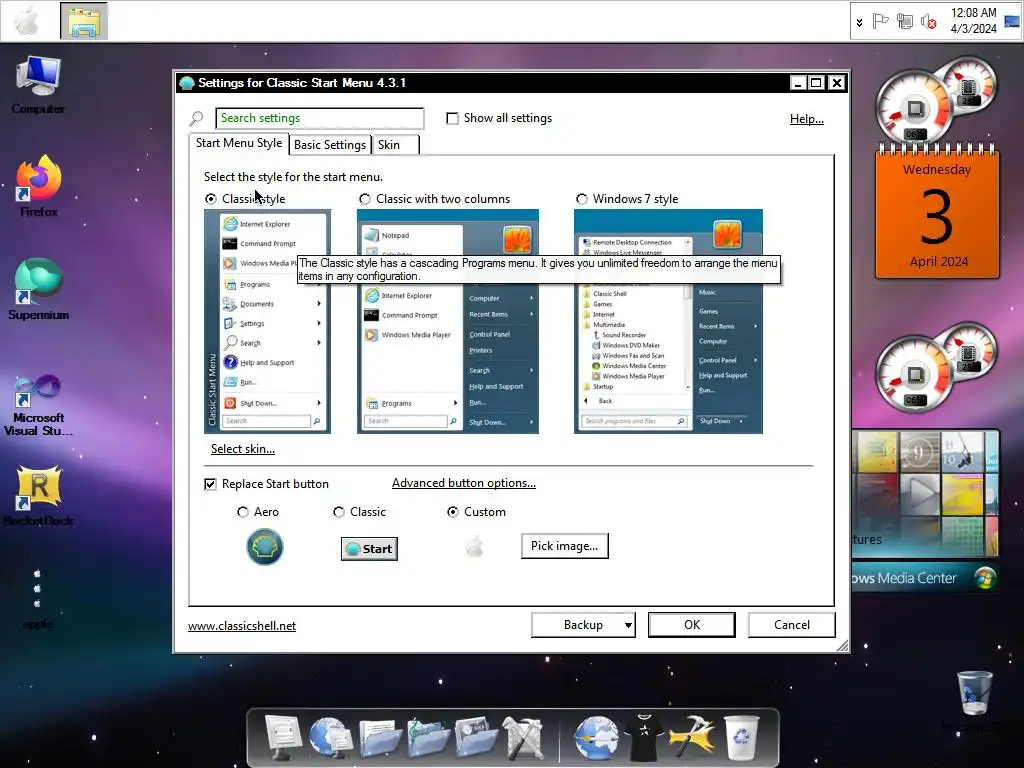1024x768 pixels.
Task: Switch to Start Menu Style tab
Action: point(239,143)
